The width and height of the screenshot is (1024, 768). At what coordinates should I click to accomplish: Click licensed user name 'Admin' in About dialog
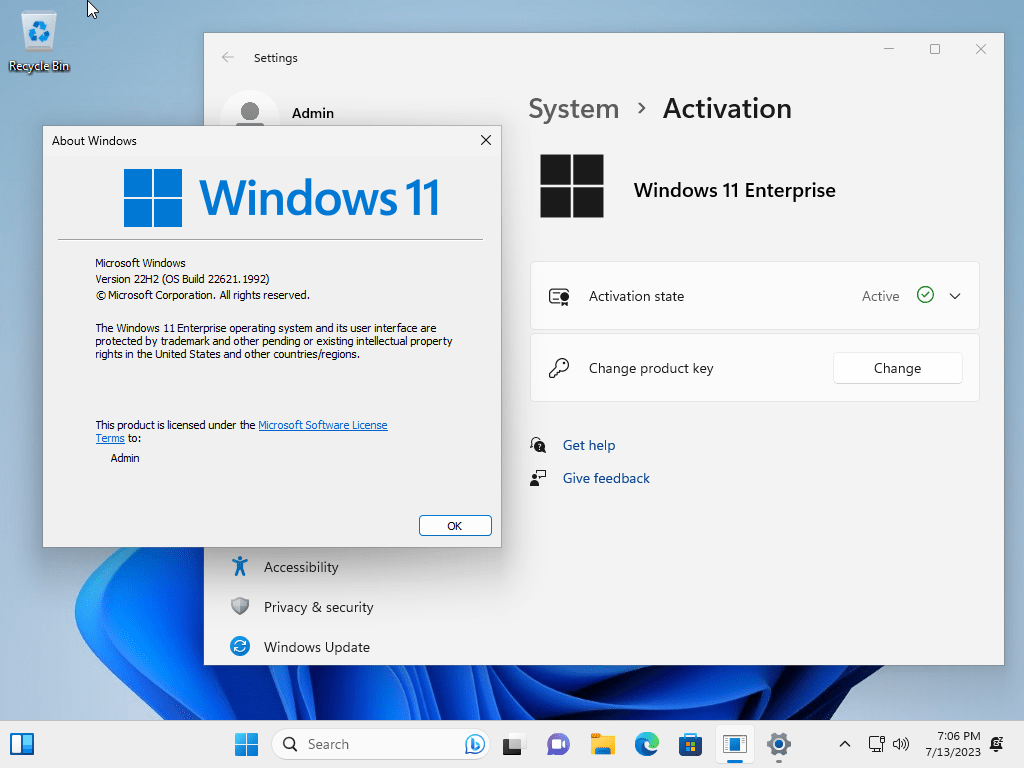[125, 458]
